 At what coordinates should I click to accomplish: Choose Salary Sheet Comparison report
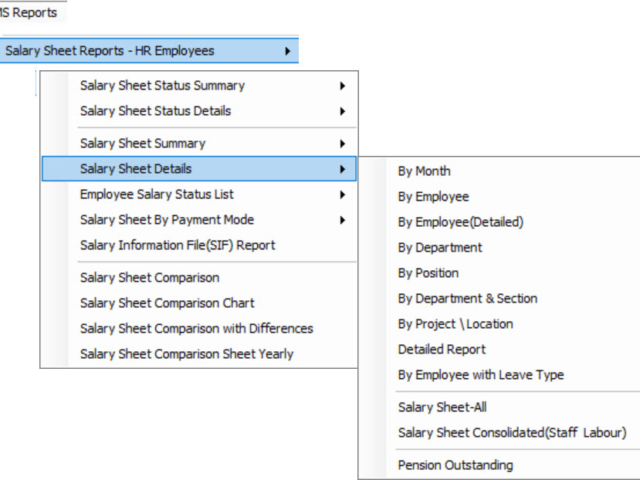click(x=150, y=278)
